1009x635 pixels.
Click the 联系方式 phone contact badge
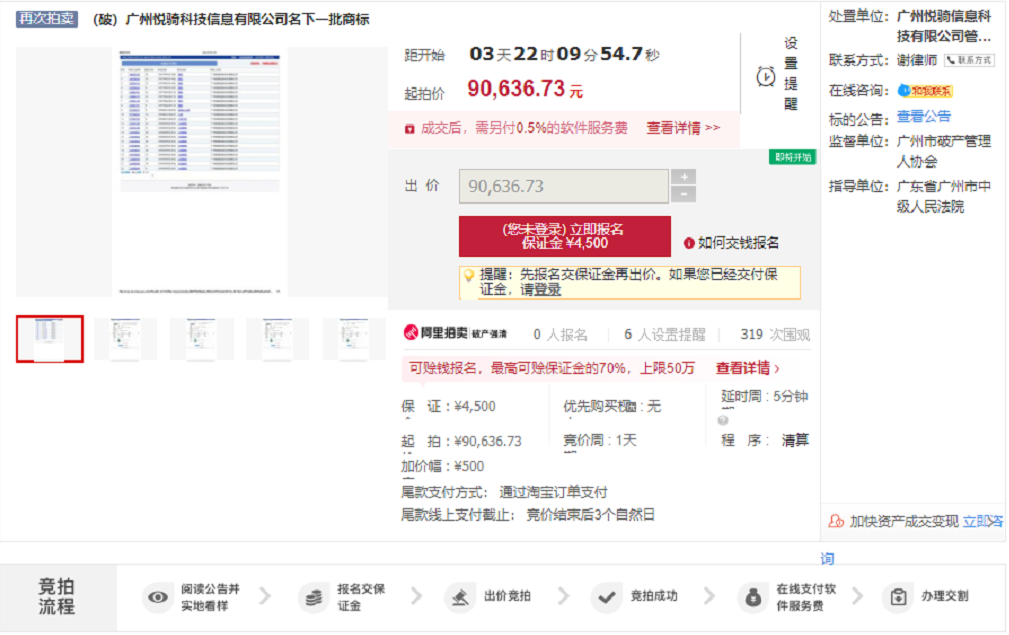point(969,60)
